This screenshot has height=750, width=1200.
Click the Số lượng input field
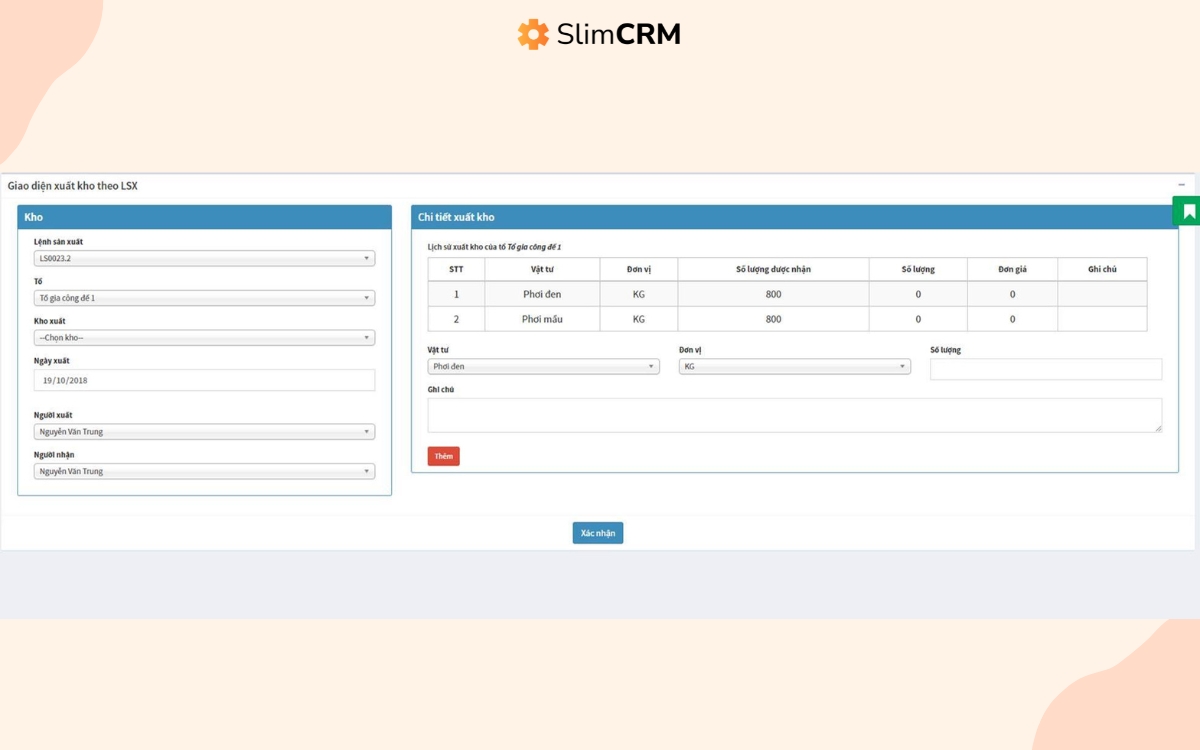coord(1045,369)
